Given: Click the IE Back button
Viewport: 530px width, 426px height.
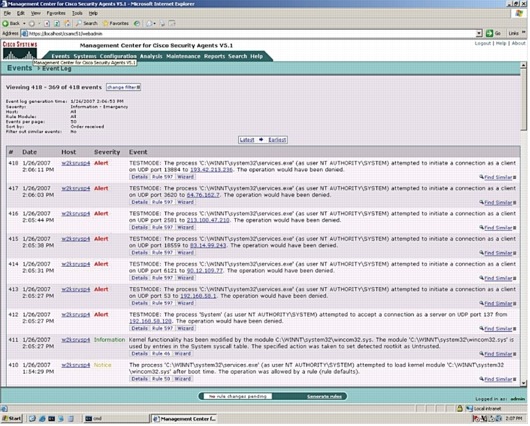Looking at the screenshot, I should point(10,23).
